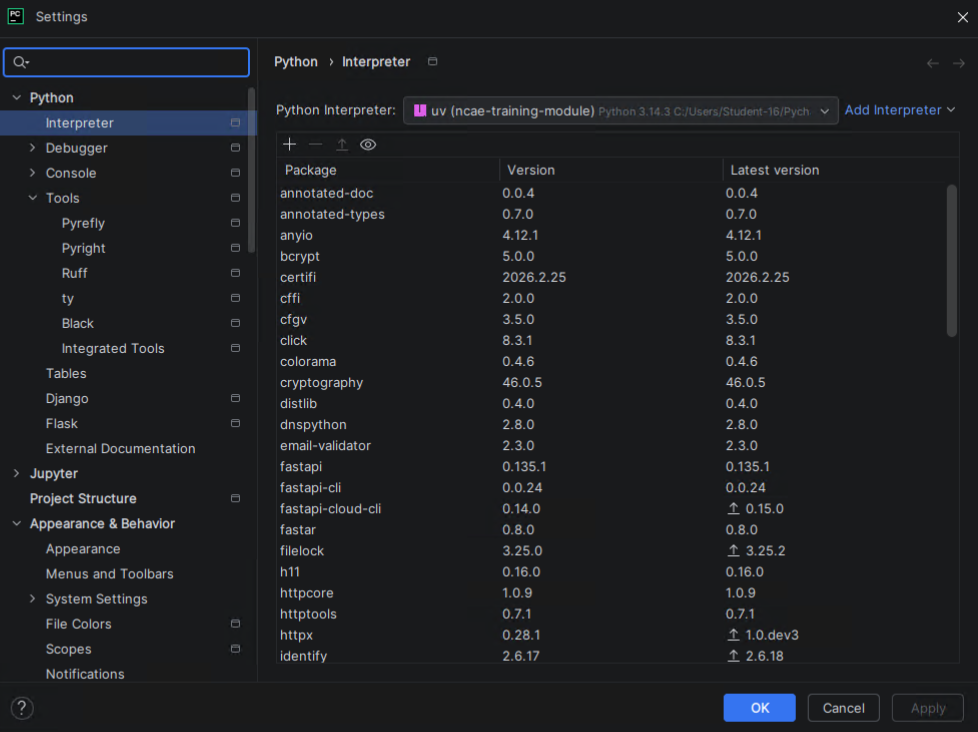The width and height of the screenshot is (978, 732).
Task: Open help with the question mark icon
Action: [x=22, y=708]
